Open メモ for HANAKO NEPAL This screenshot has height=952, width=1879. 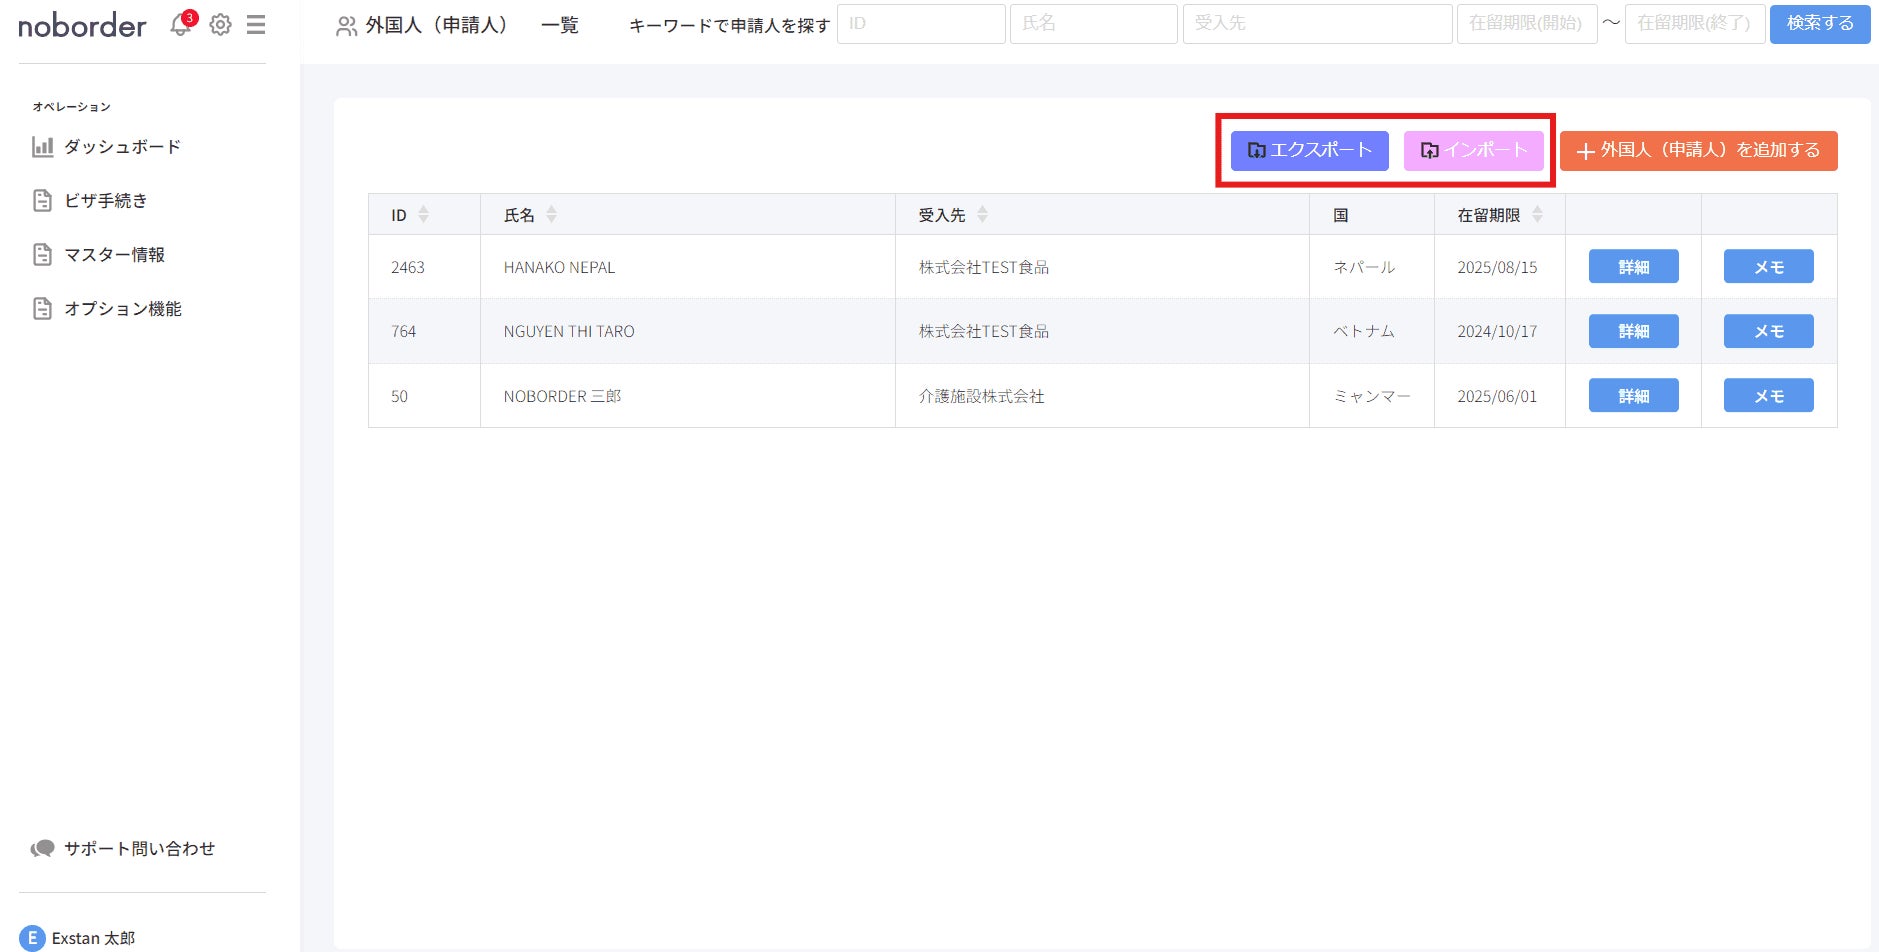[x=1768, y=267]
